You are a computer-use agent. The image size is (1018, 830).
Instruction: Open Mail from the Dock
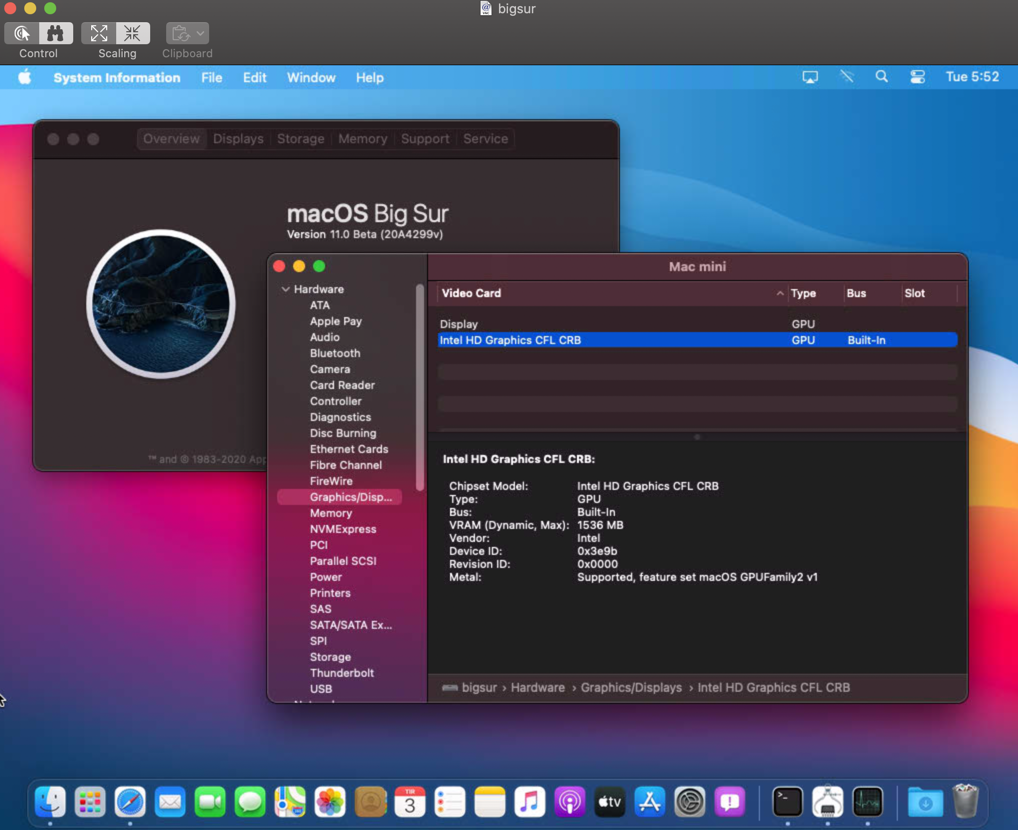pyautogui.click(x=170, y=802)
